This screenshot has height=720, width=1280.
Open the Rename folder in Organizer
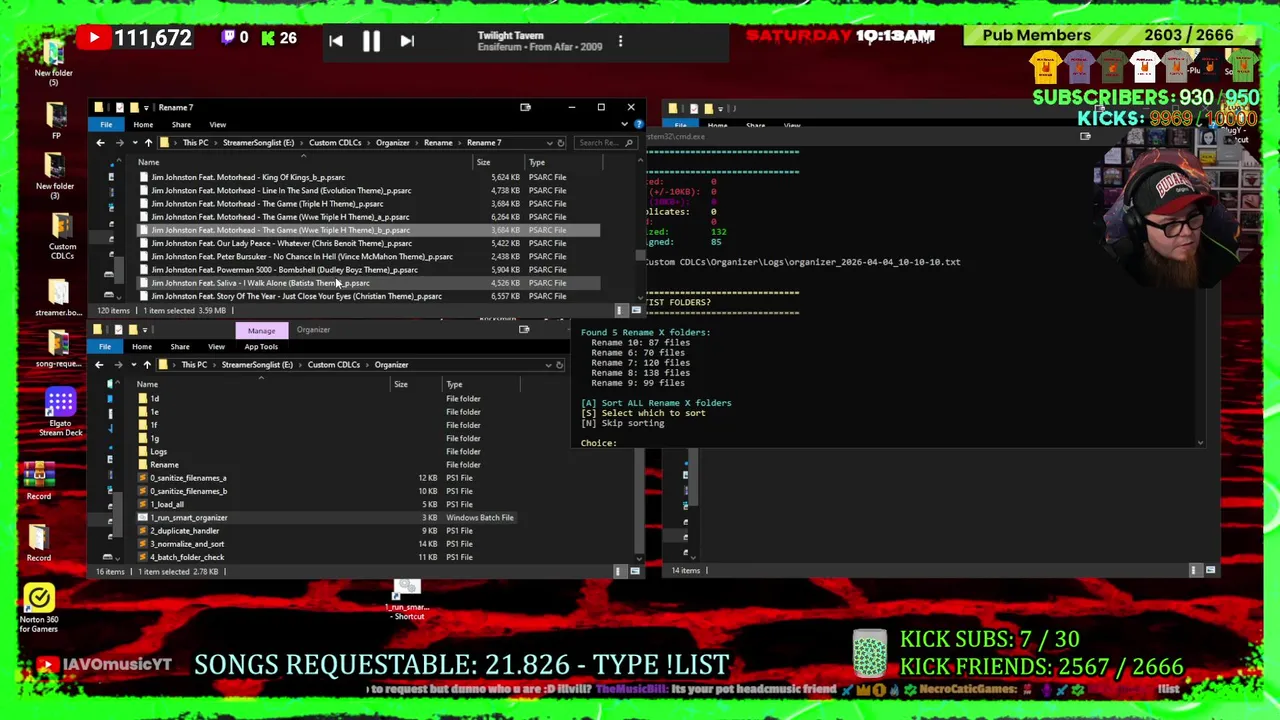pyautogui.click(x=164, y=465)
